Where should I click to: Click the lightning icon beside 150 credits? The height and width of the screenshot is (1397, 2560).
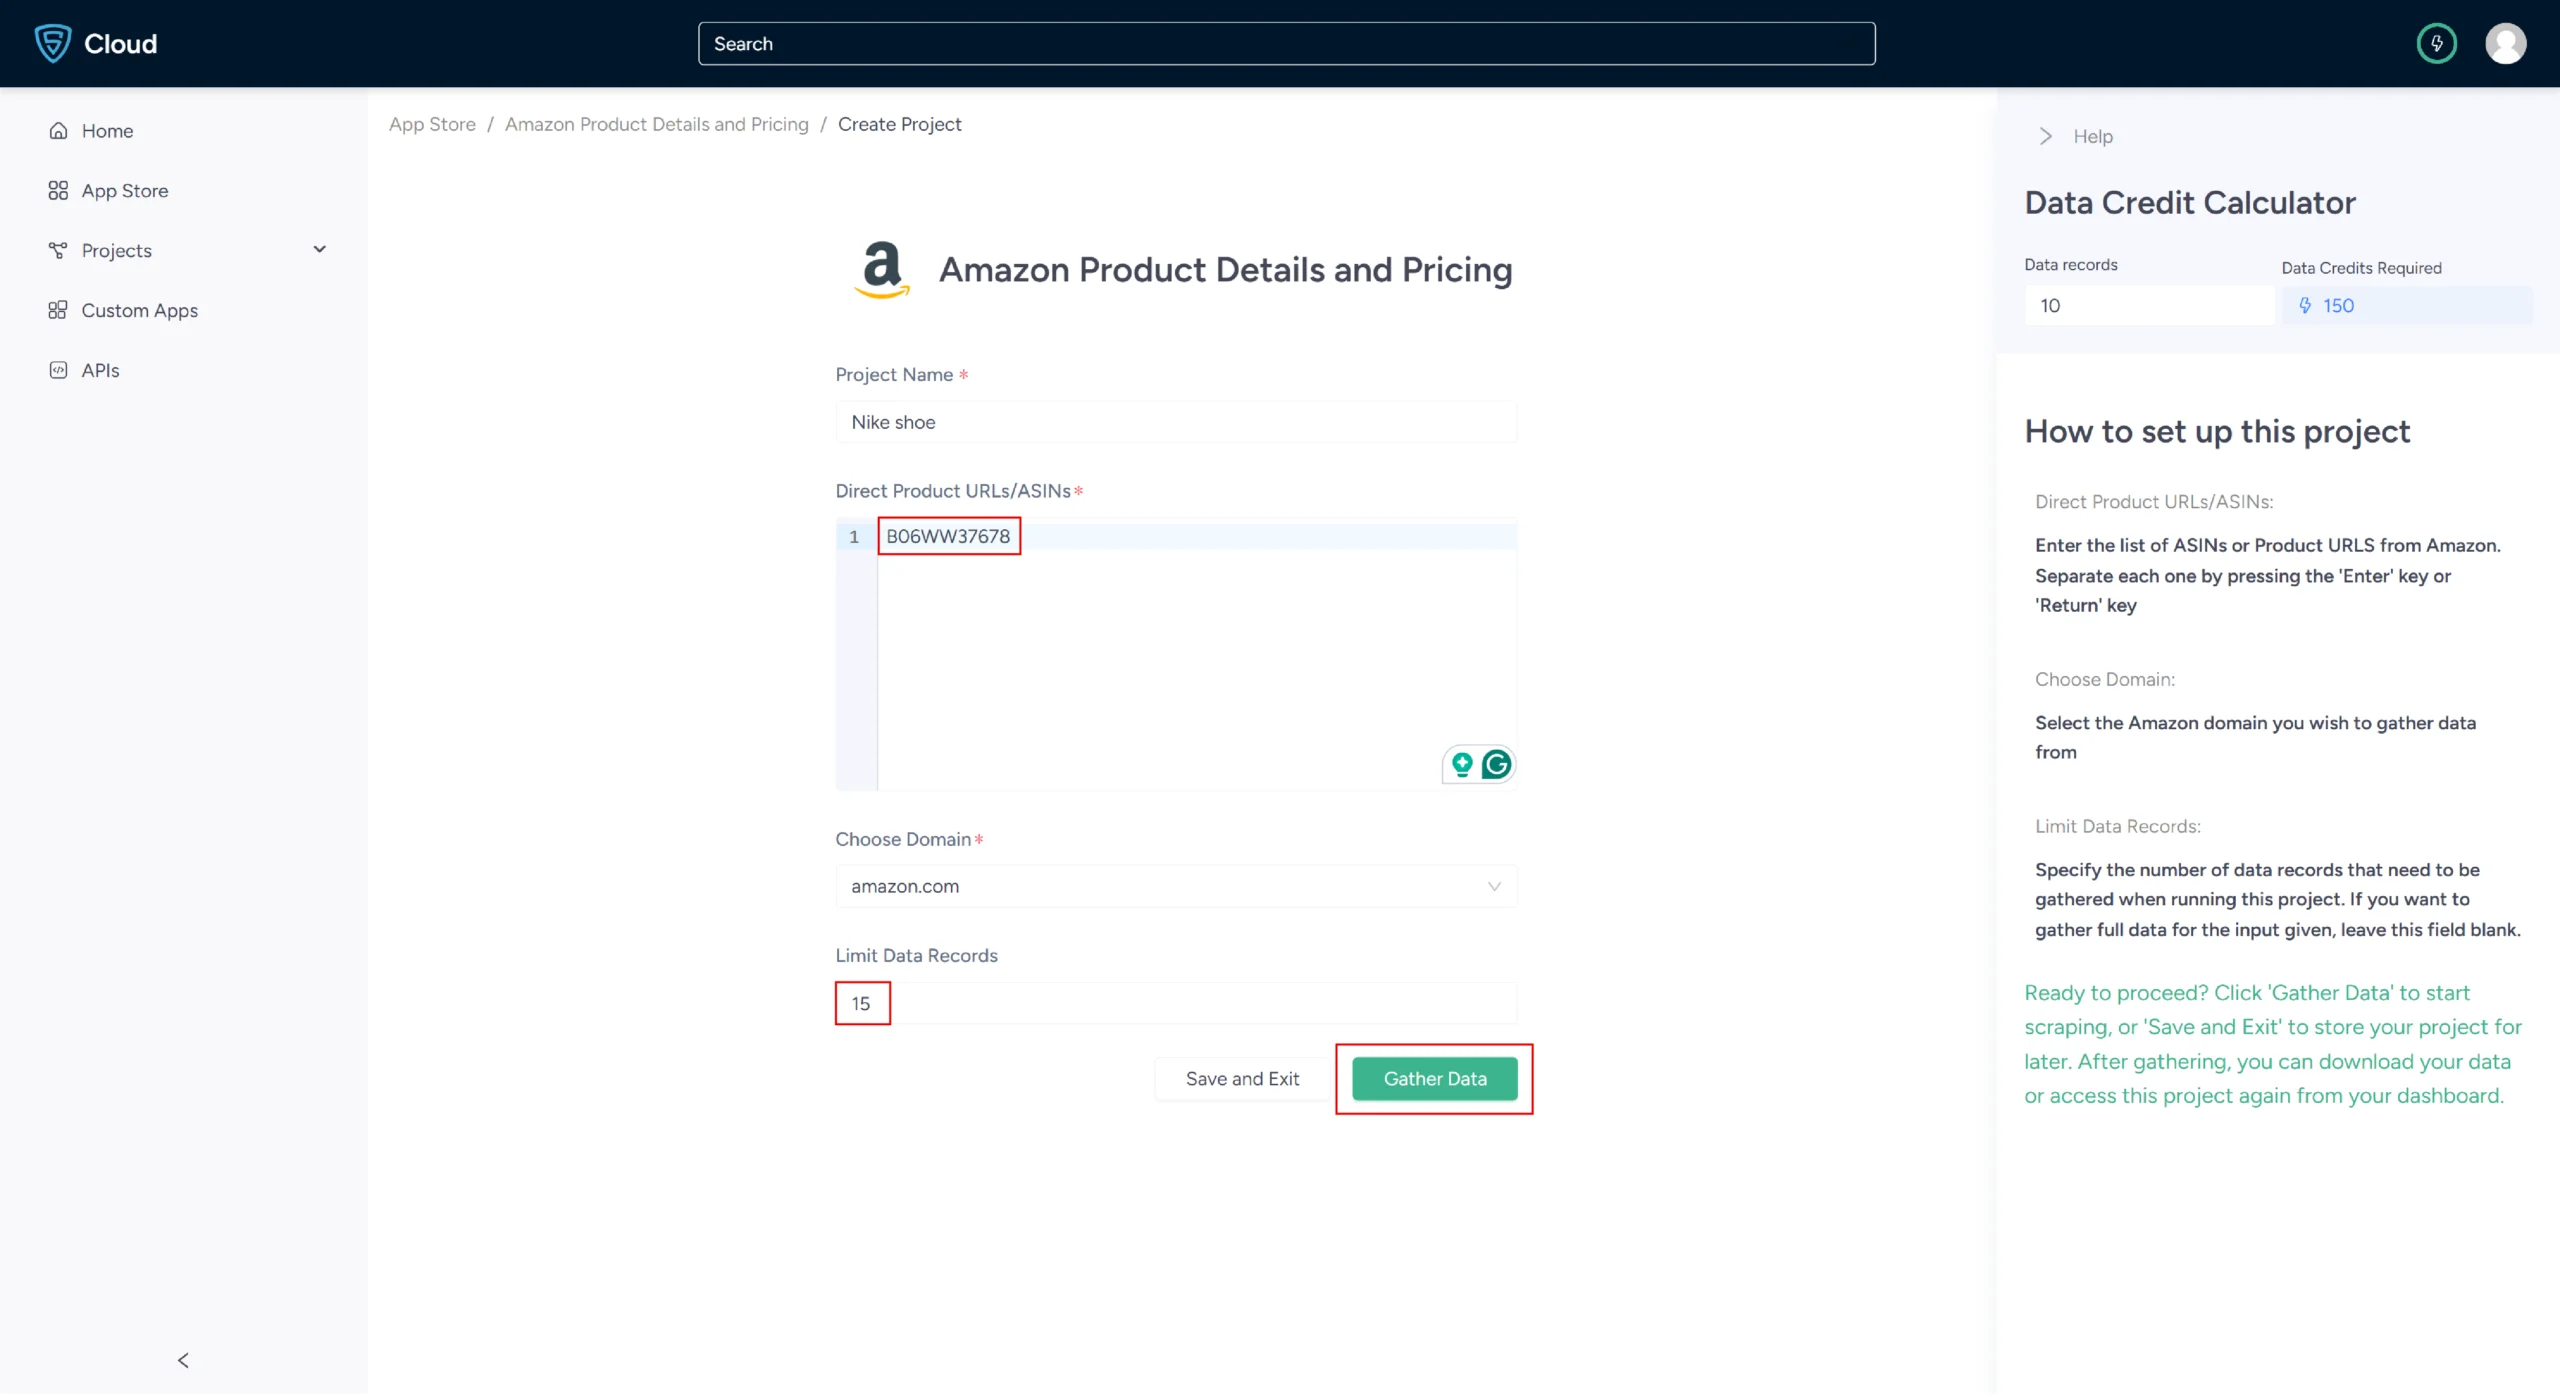pos(2305,306)
